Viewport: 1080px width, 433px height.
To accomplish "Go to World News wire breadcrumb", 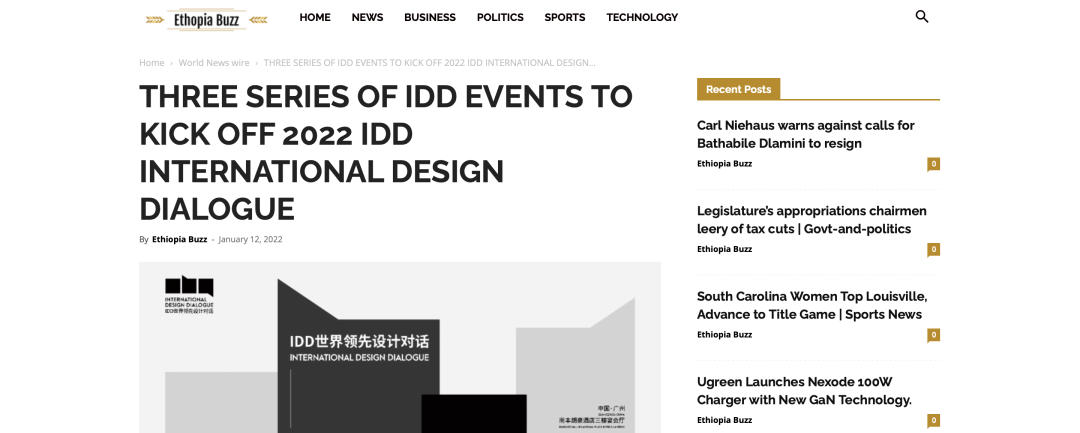I will 214,63.
